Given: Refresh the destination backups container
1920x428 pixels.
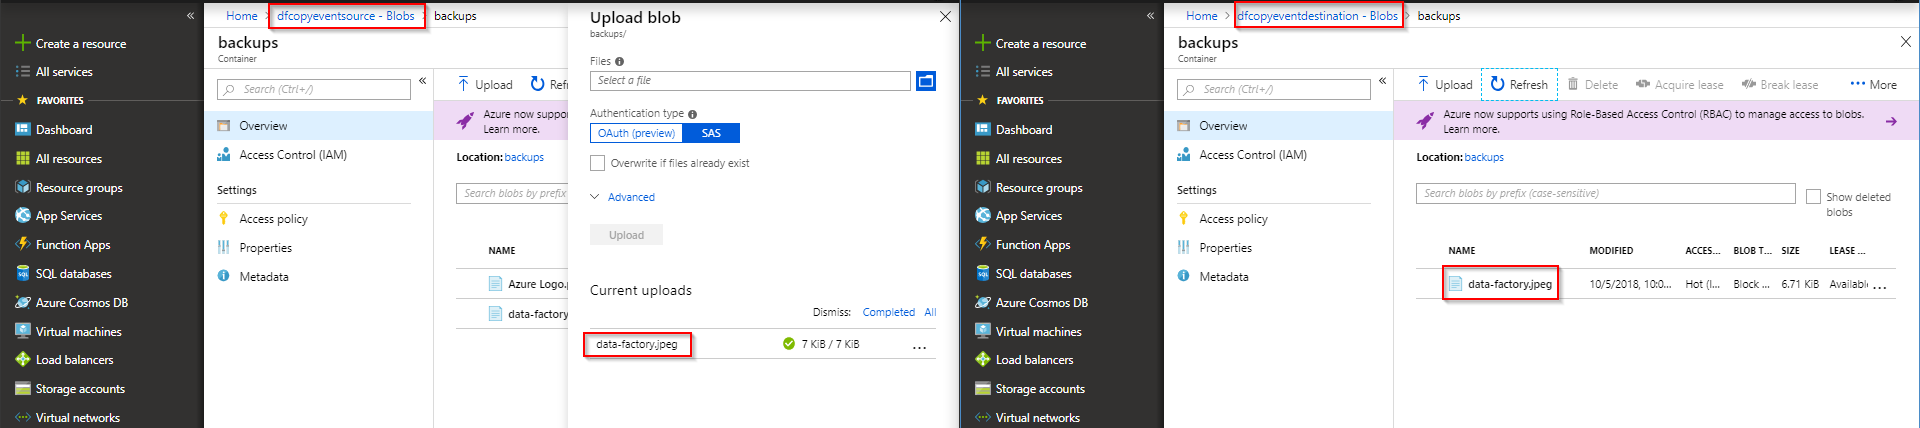Looking at the screenshot, I should 1519,84.
